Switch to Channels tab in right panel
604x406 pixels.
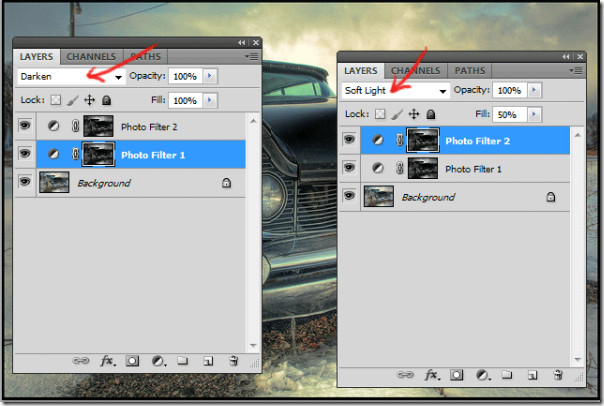click(416, 71)
